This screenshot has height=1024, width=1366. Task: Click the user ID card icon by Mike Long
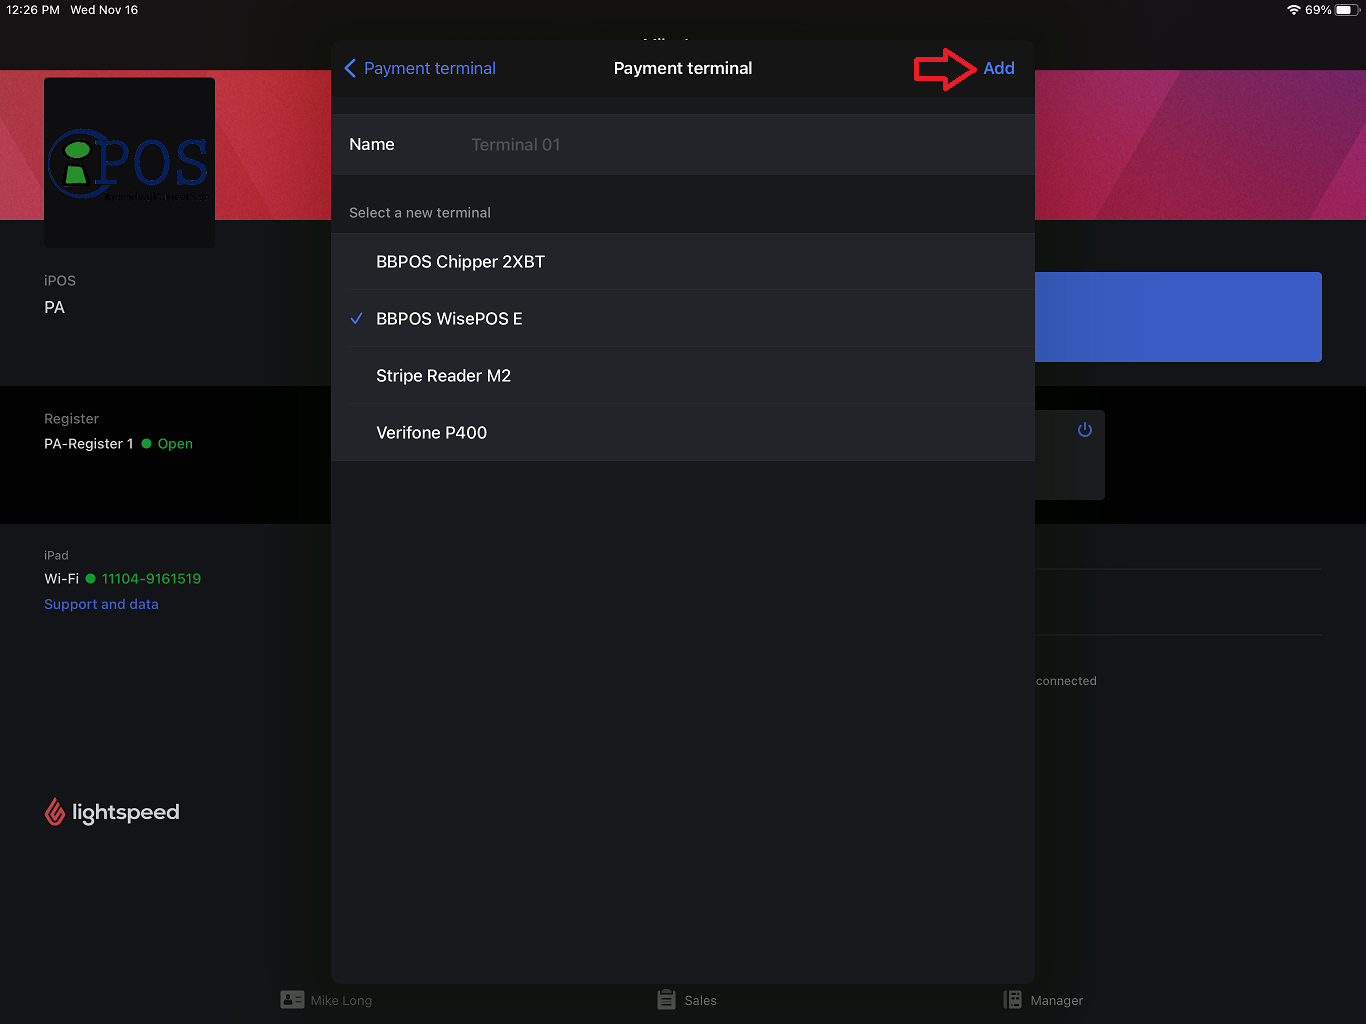[292, 1000]
